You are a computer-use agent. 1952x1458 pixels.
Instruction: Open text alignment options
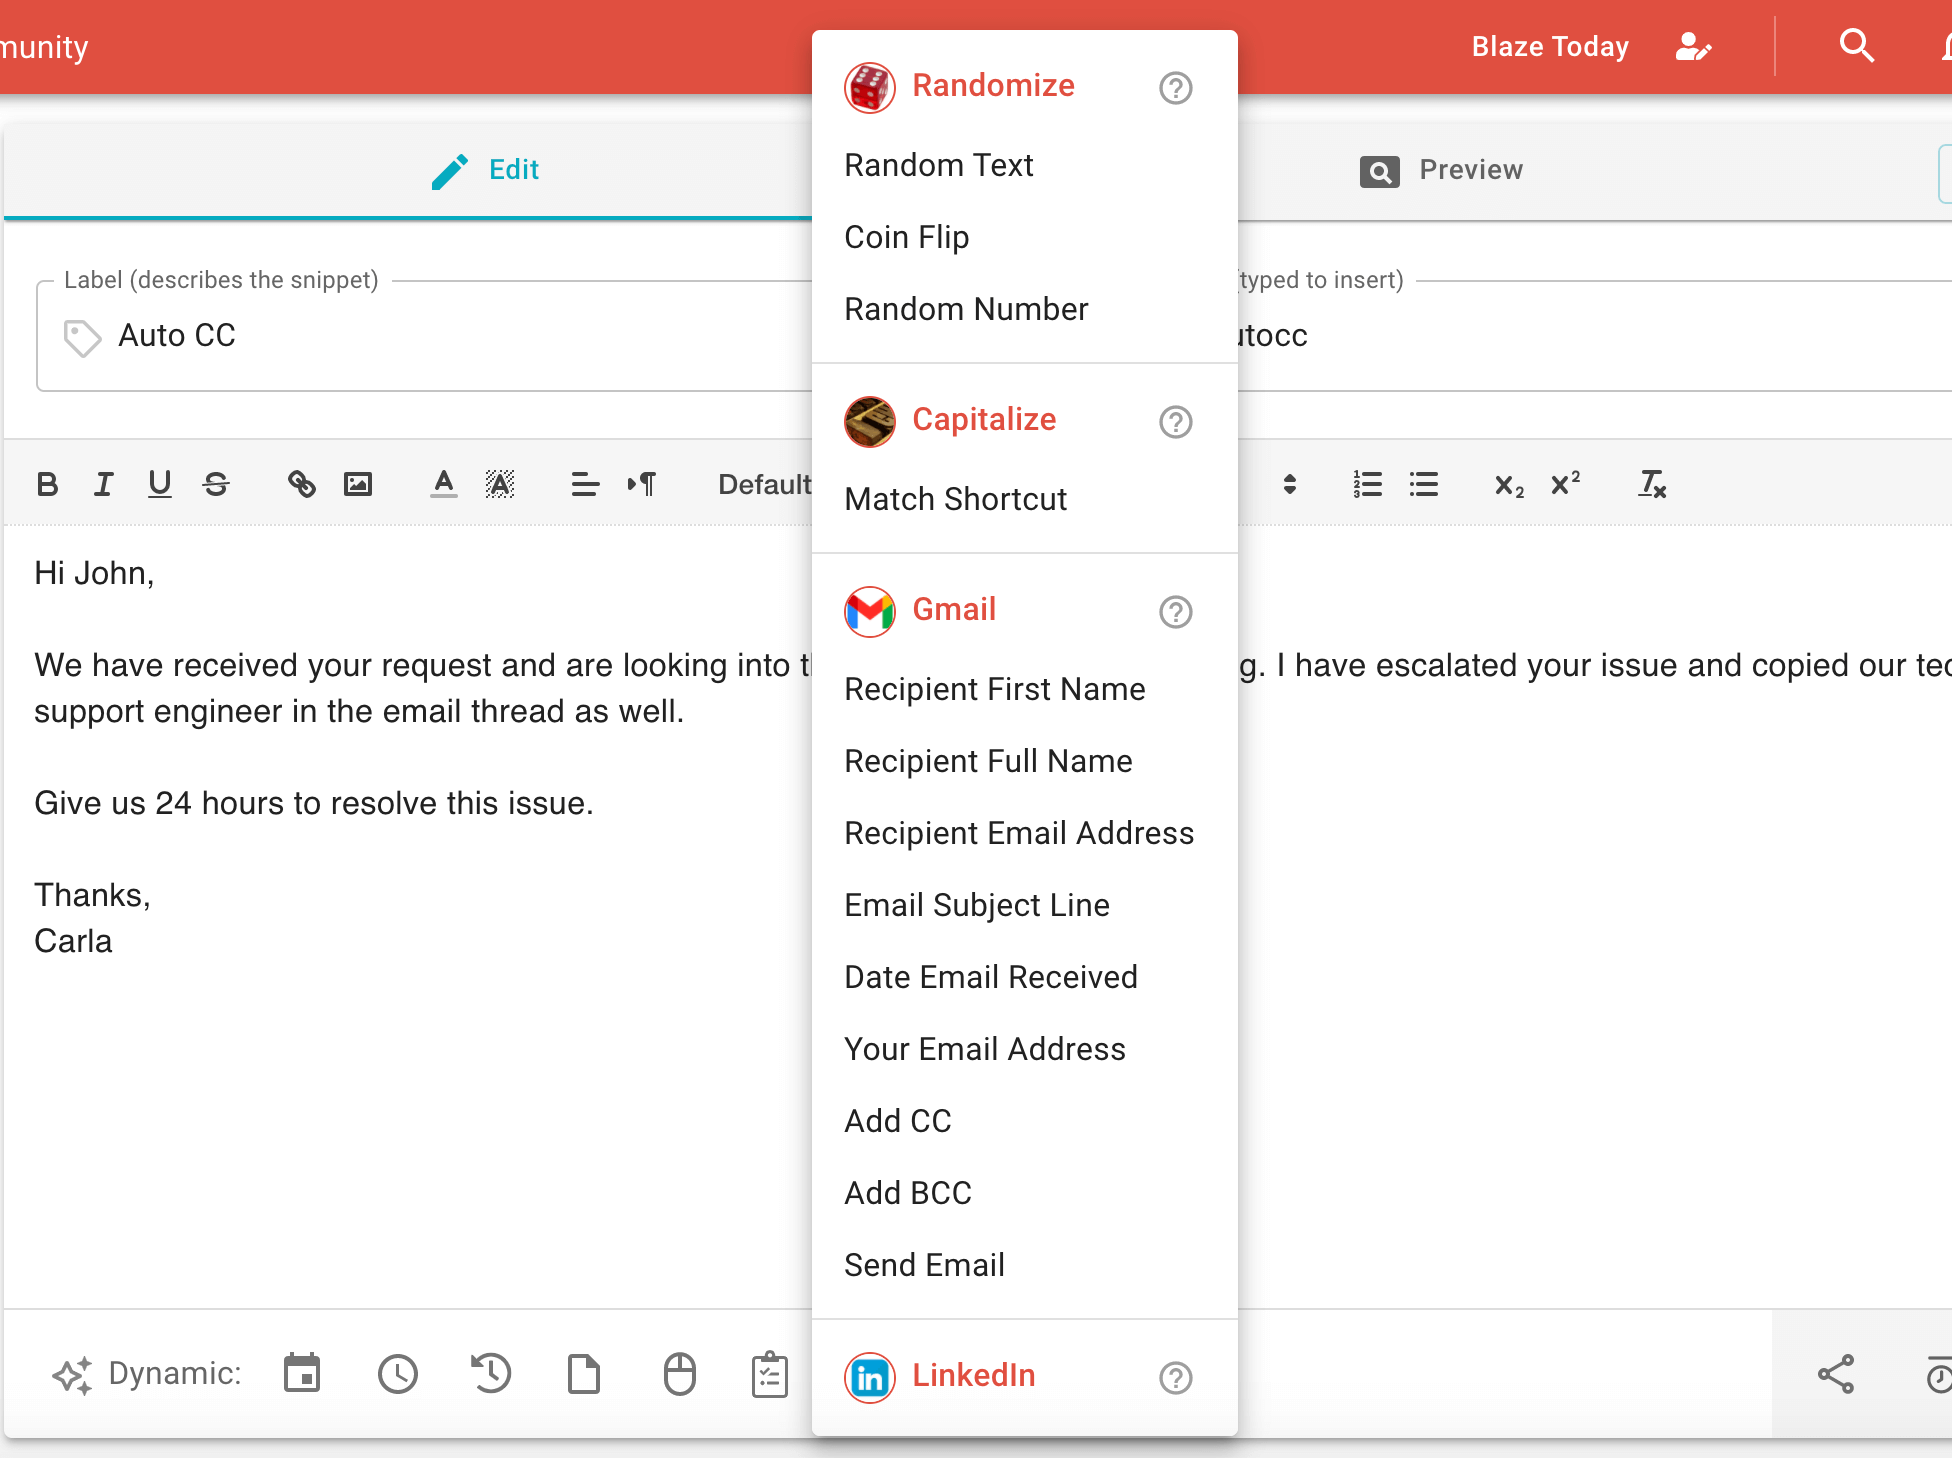click(585, 485)
